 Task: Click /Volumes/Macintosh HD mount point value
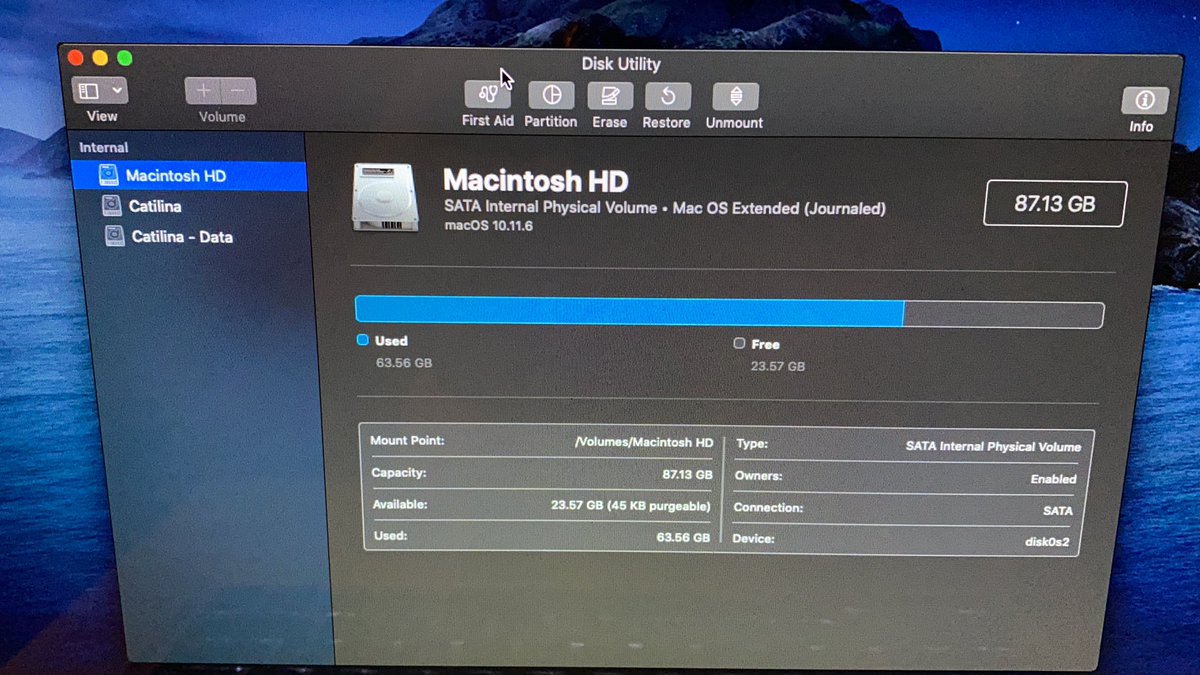click(644, 442)
